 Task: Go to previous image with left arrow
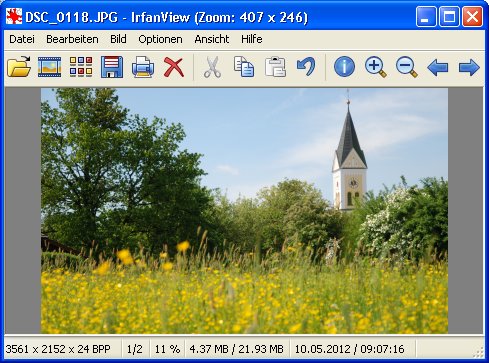(x=438, y=67)
